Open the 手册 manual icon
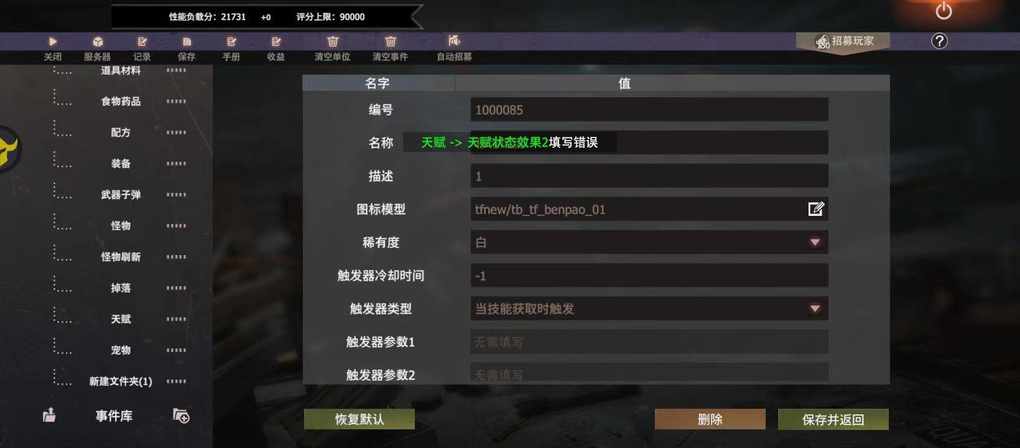Viewport: 1020px width, 448px height. [x=231, y=41]
